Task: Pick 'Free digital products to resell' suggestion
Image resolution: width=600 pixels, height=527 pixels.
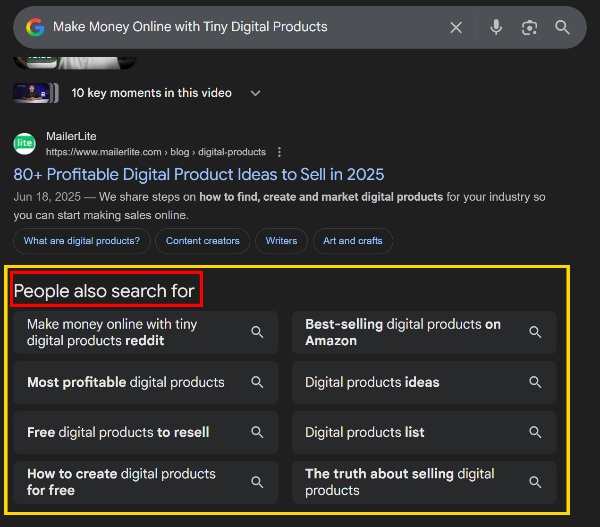Action: pos(118,432)
